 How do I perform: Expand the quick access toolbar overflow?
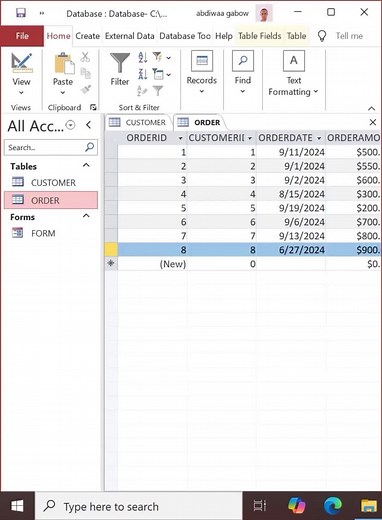(42, 13)
